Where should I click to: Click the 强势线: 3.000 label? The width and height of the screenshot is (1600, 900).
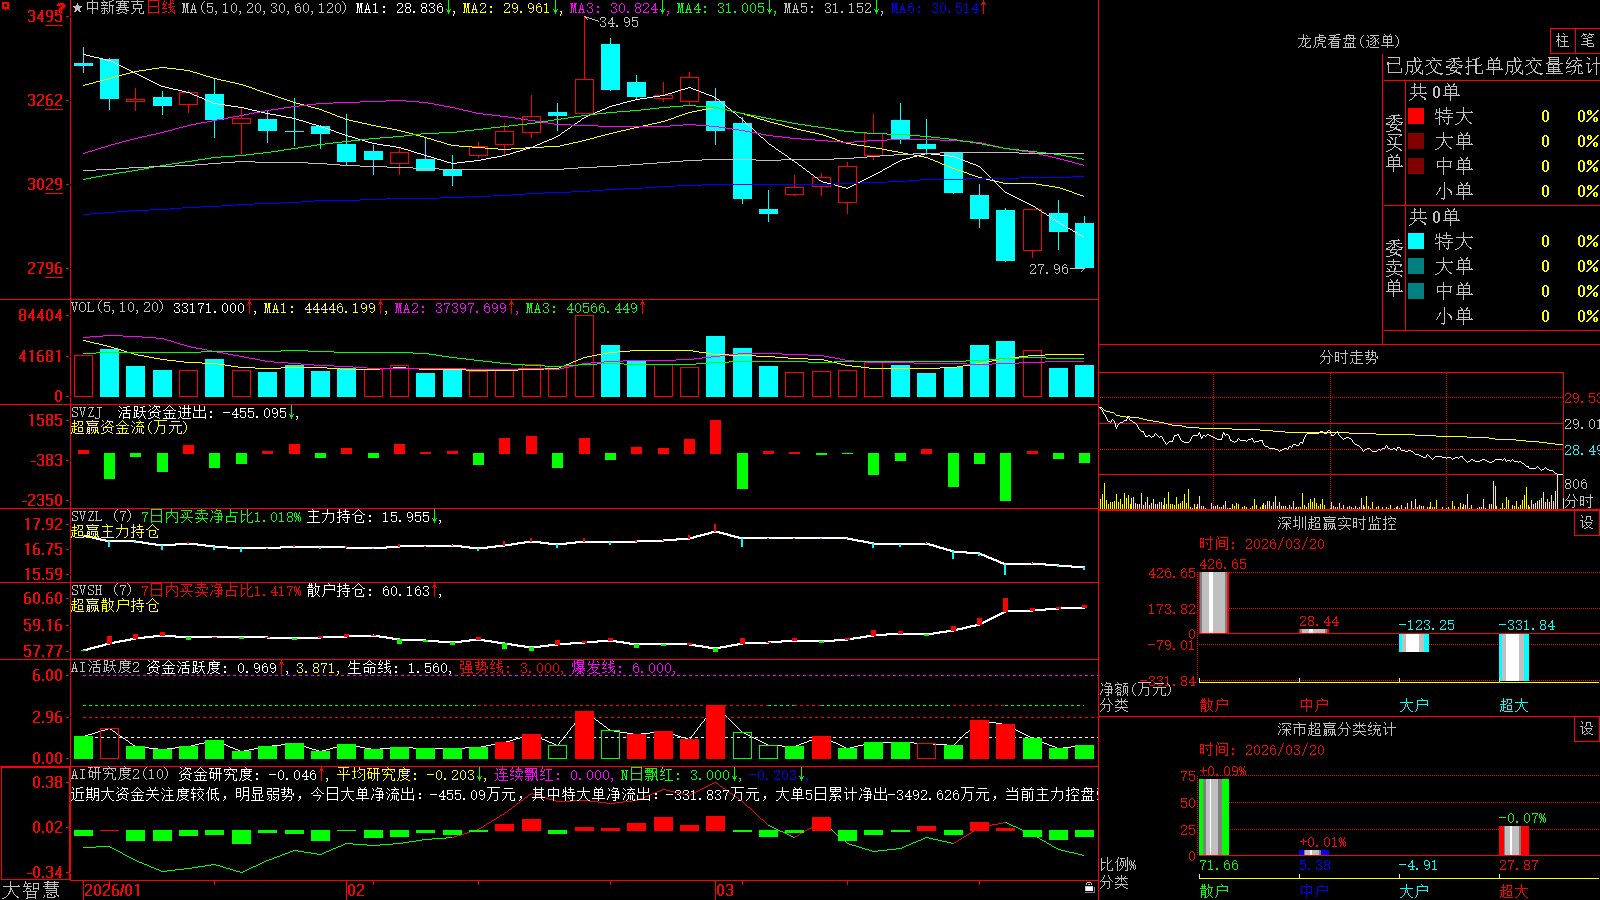[x=511, y=668]
